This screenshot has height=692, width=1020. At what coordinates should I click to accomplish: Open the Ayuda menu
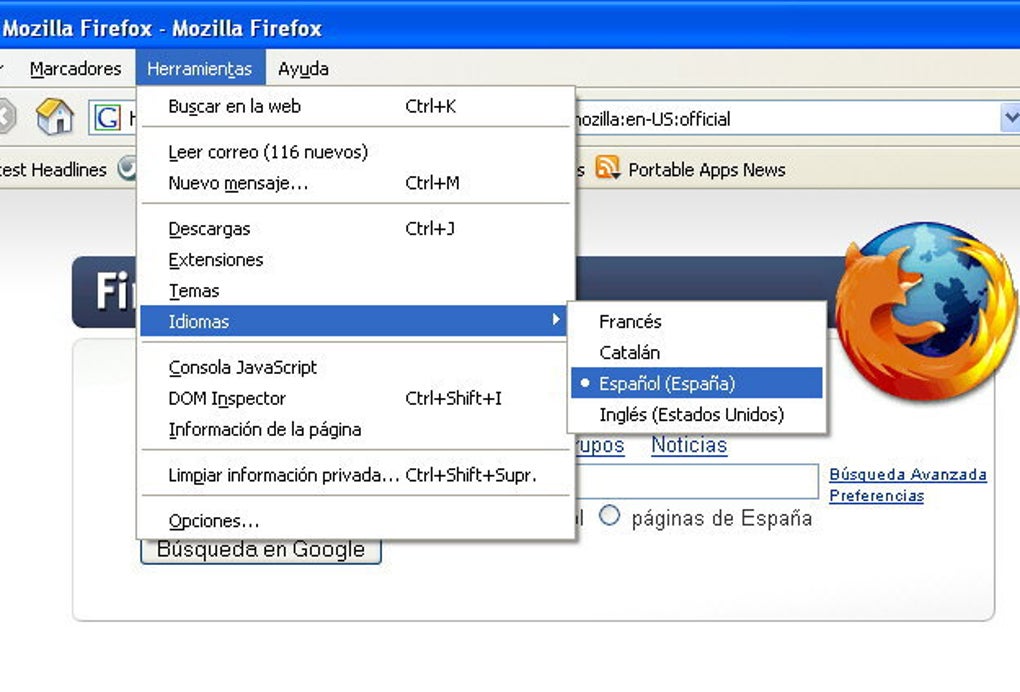tap(303, 68)
